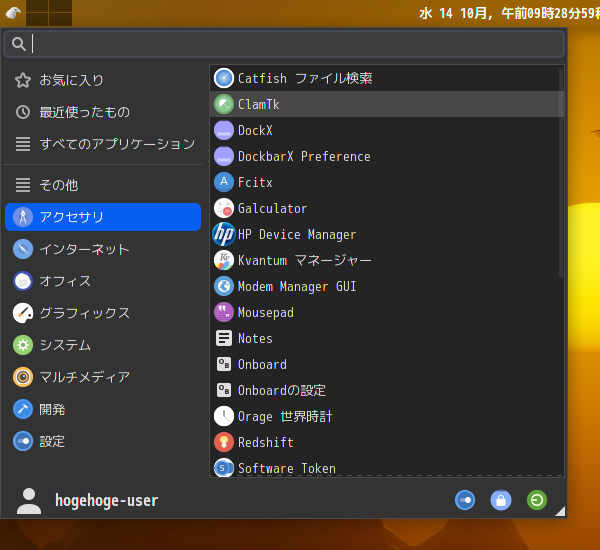Click the search magnifier icon
Image resolution: width=600 pixels, height=550 pixels.
(x=18, y=44)
